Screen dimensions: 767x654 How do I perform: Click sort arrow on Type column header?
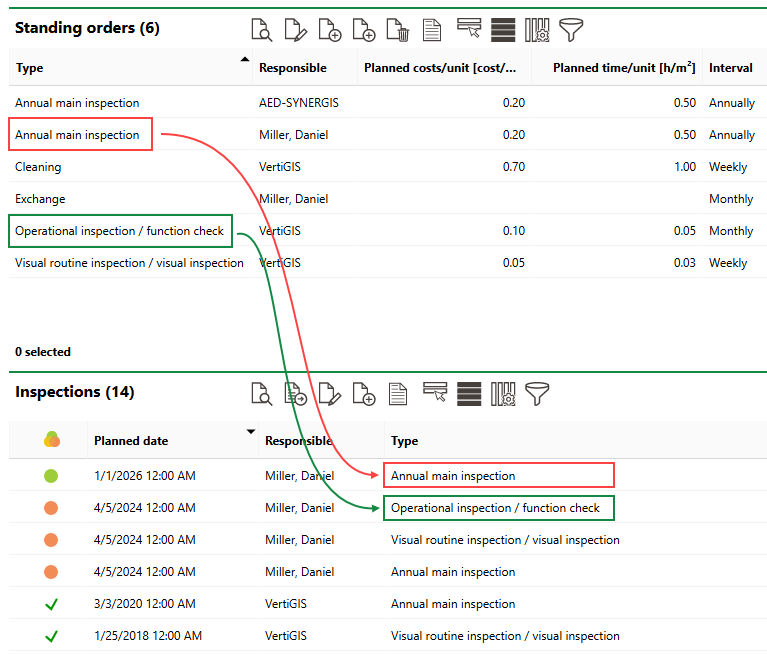click(245, 60)
